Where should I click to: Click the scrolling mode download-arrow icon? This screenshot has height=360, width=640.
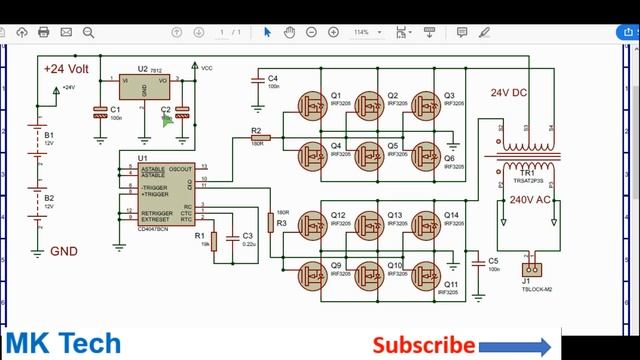(x=429, y=32)
